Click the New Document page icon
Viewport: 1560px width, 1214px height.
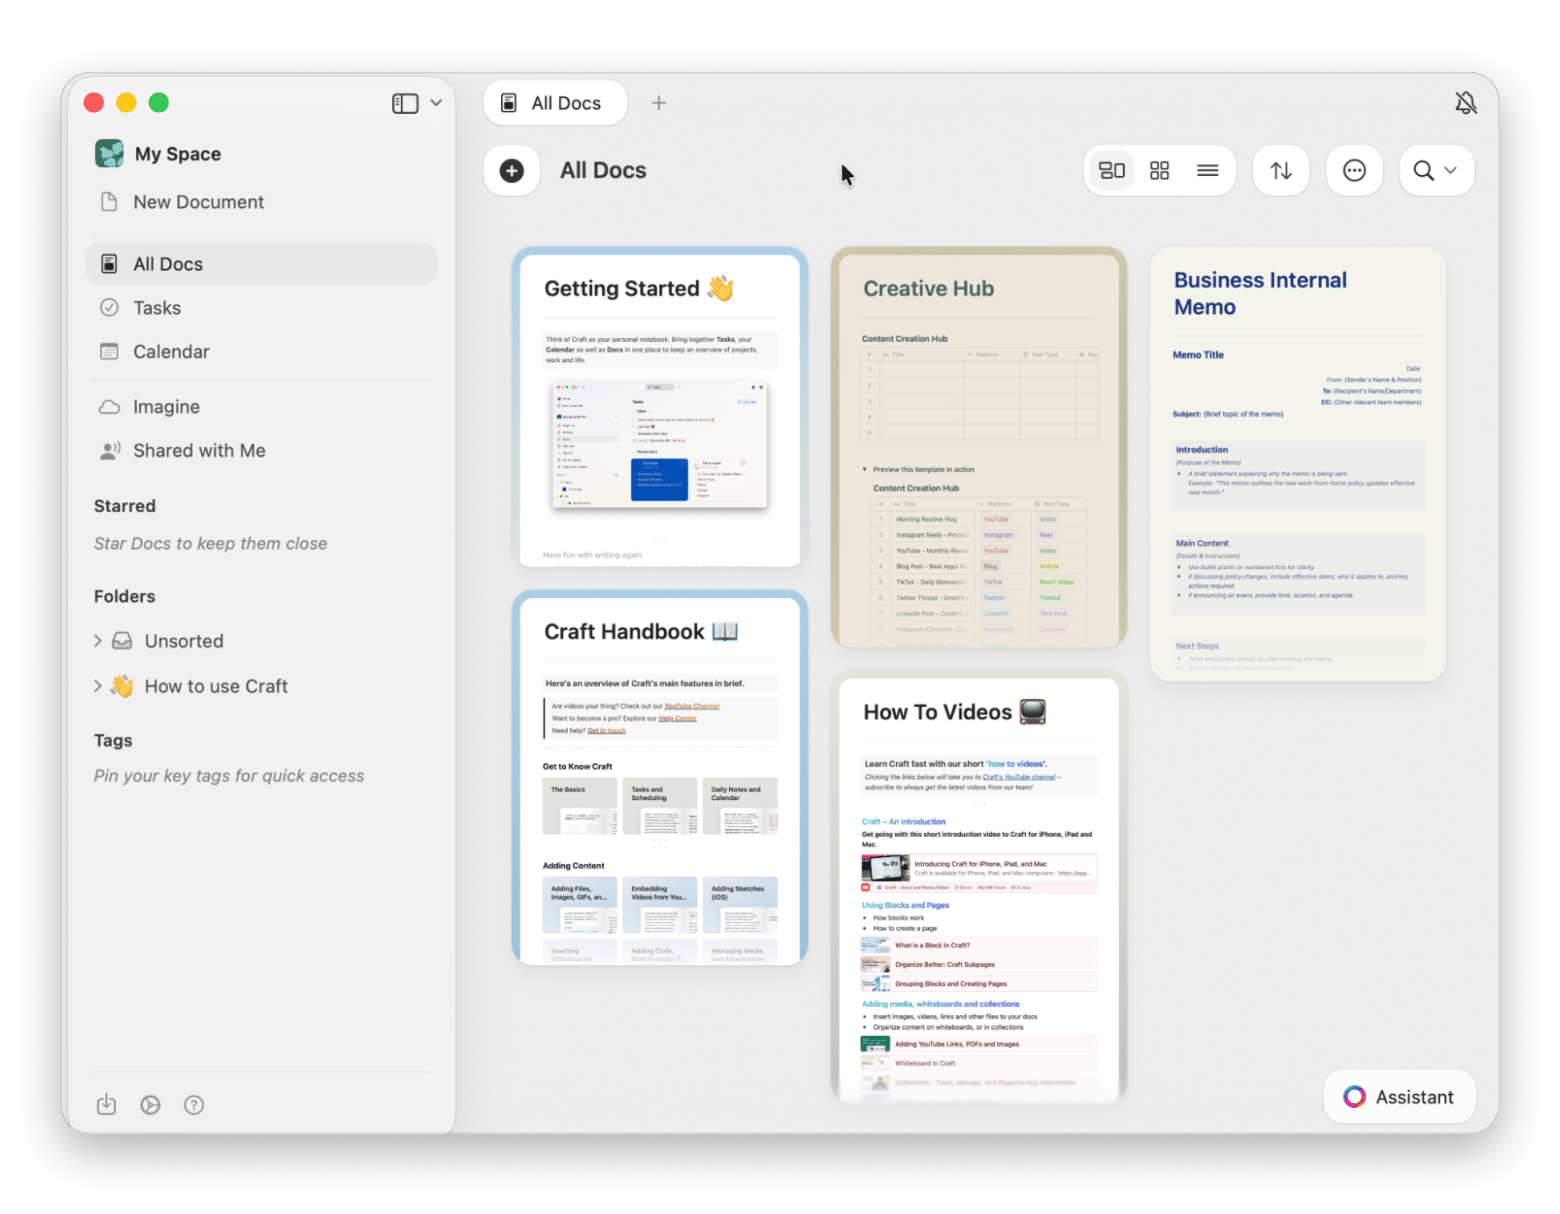(x=110, y=202)
